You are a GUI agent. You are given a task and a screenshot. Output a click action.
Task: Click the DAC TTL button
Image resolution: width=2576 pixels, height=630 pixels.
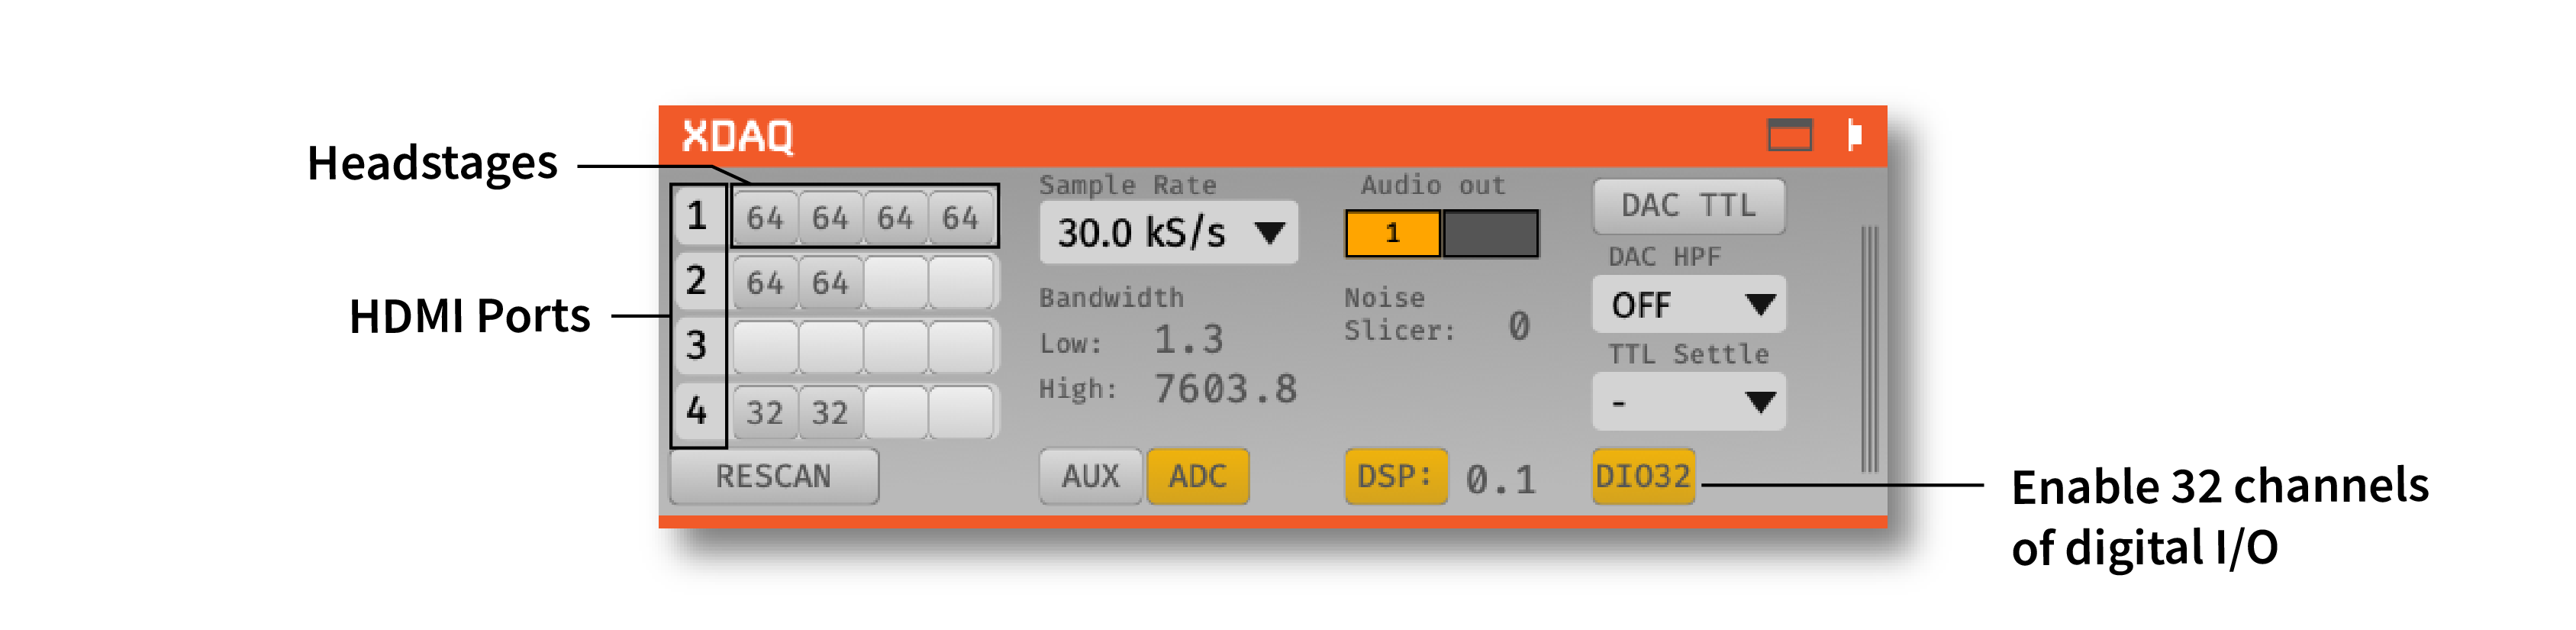[1688, 206]
